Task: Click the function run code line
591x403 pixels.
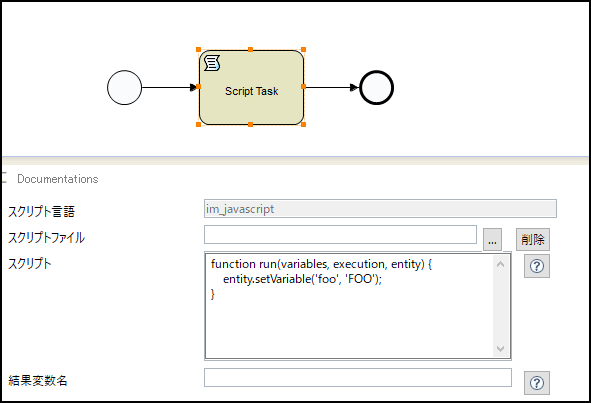Action: [322, 264]
